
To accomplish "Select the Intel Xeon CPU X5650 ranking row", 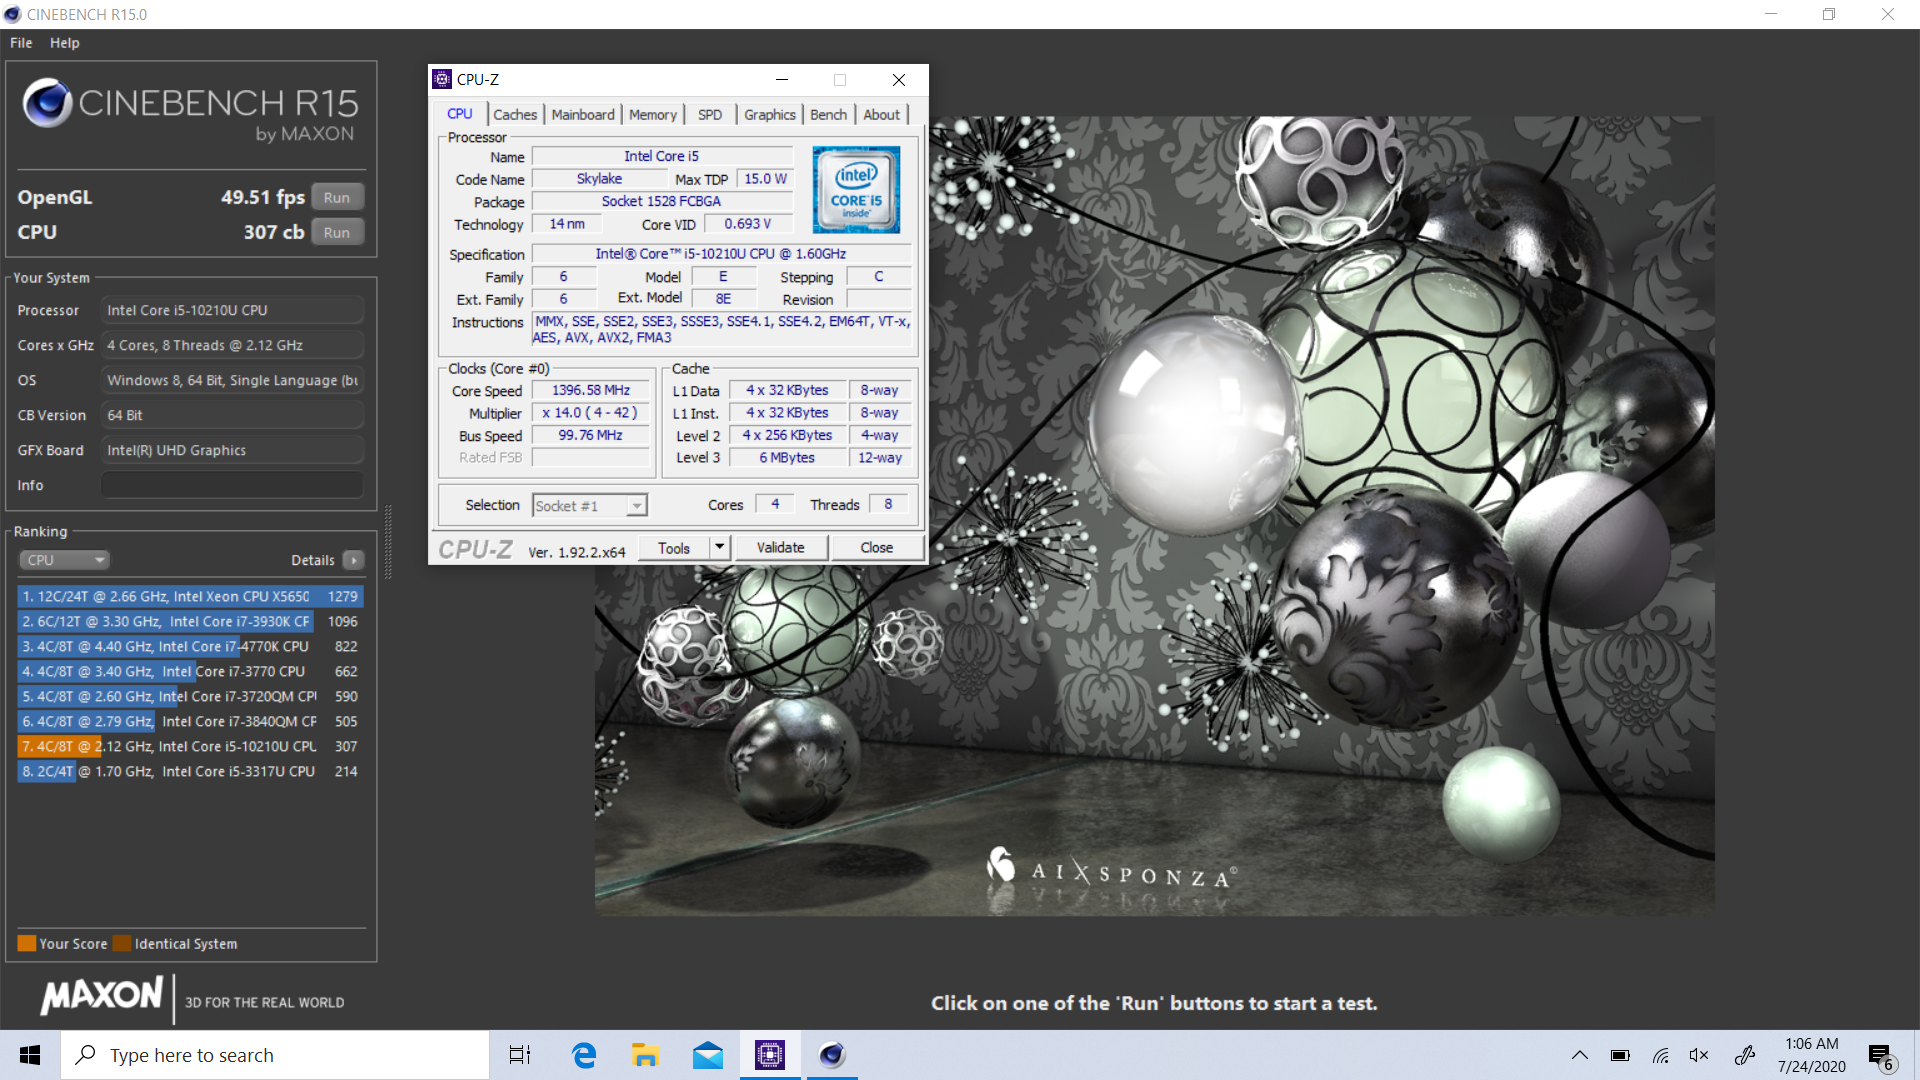I will [190, 596].
